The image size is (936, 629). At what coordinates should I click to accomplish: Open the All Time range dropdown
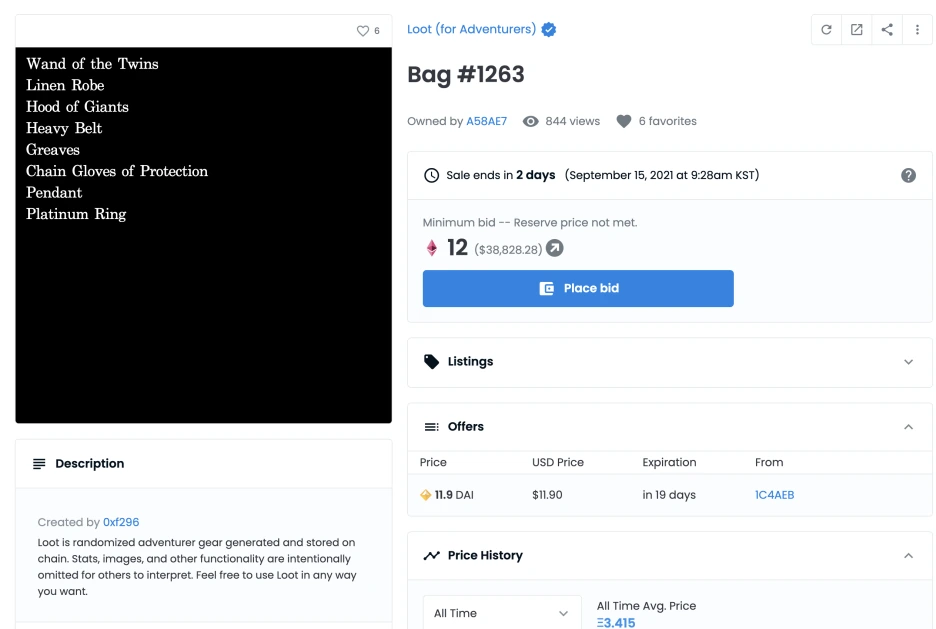click(502, 613)
